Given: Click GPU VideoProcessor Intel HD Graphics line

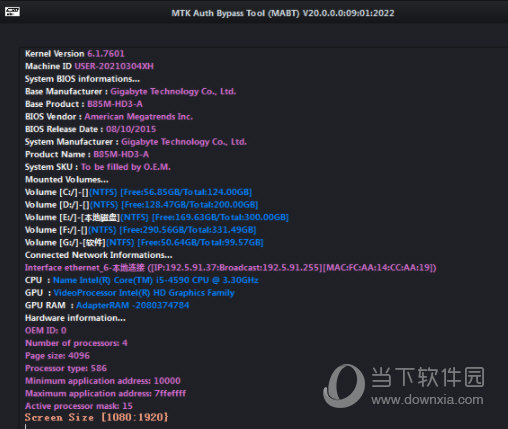Looking at the screenshot, I should click(130, 293).
